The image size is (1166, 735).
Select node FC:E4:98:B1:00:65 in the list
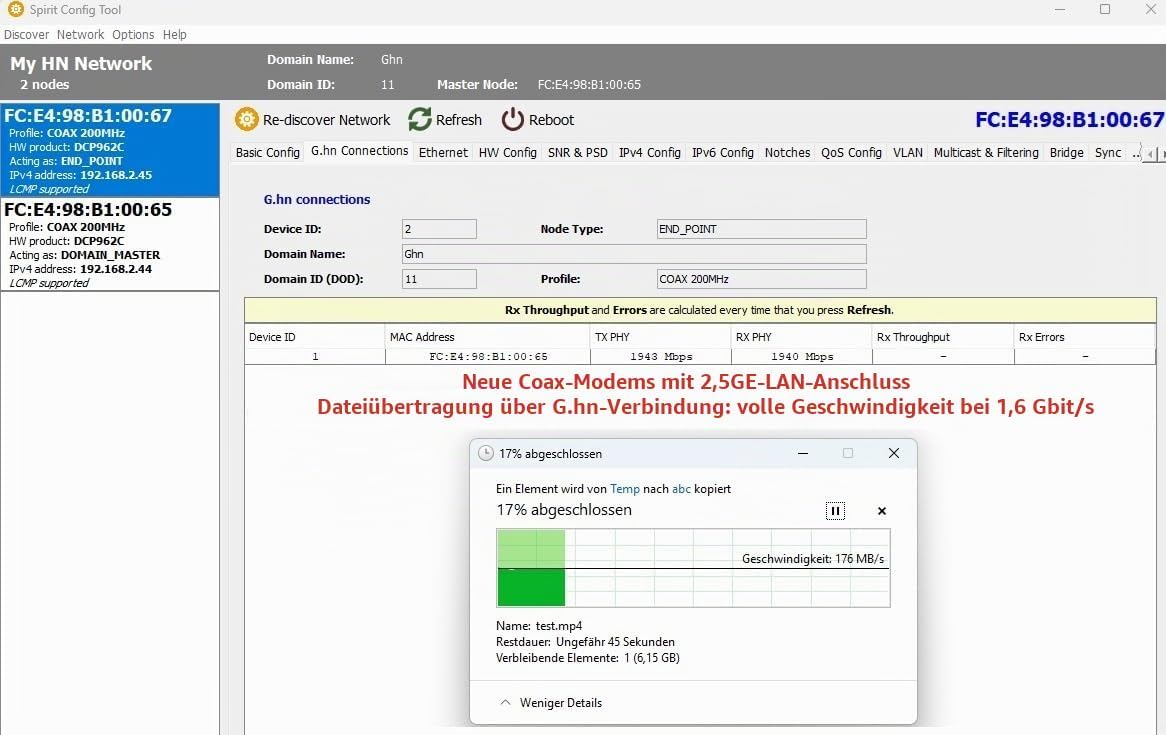tap(110, 244)
